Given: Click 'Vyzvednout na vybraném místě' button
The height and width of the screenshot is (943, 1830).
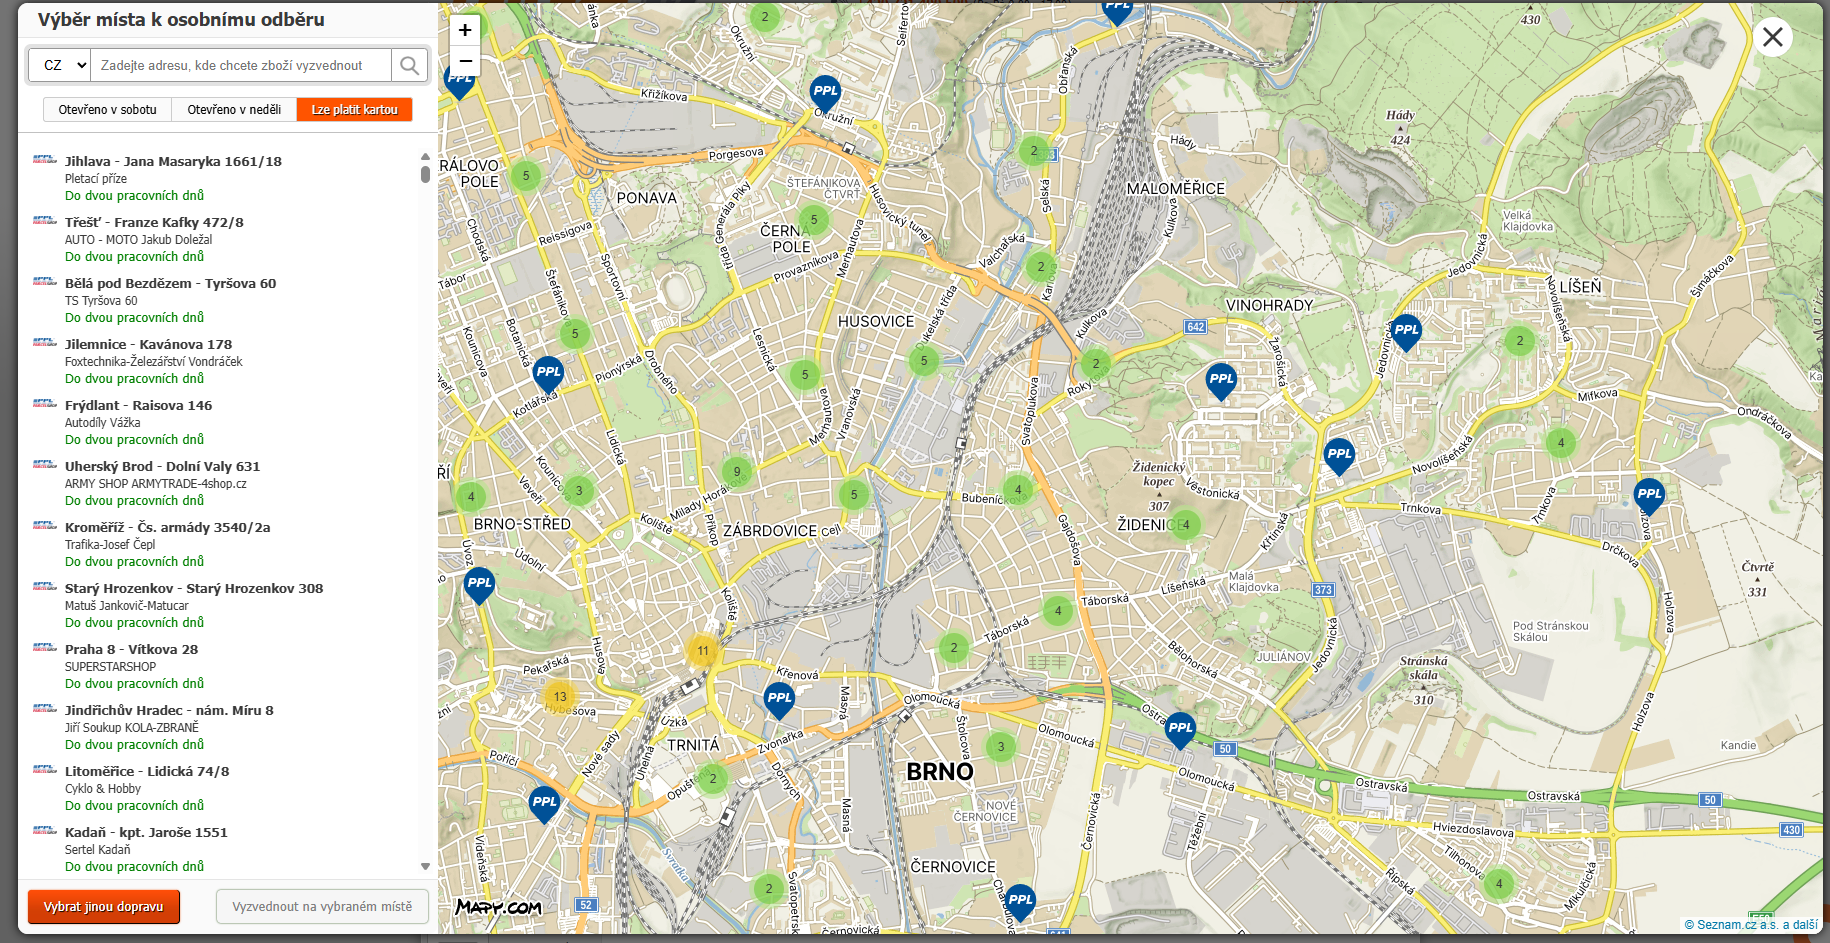Looking at the screenshot, I should pos(322,907).
